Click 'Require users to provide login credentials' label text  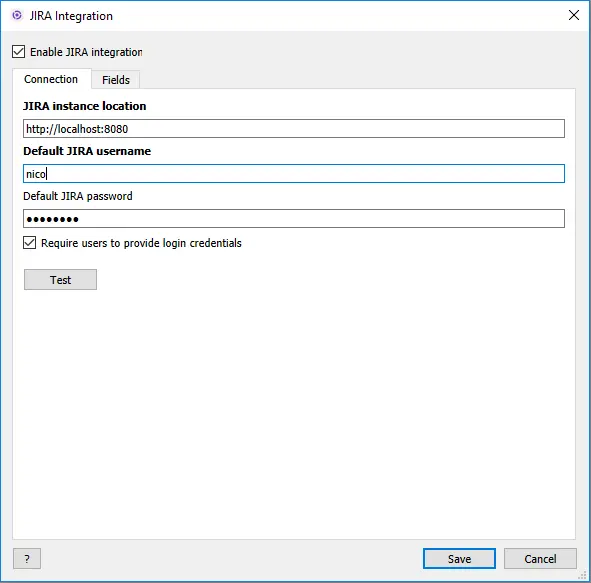pyautogui.click(x=141, y=243)
